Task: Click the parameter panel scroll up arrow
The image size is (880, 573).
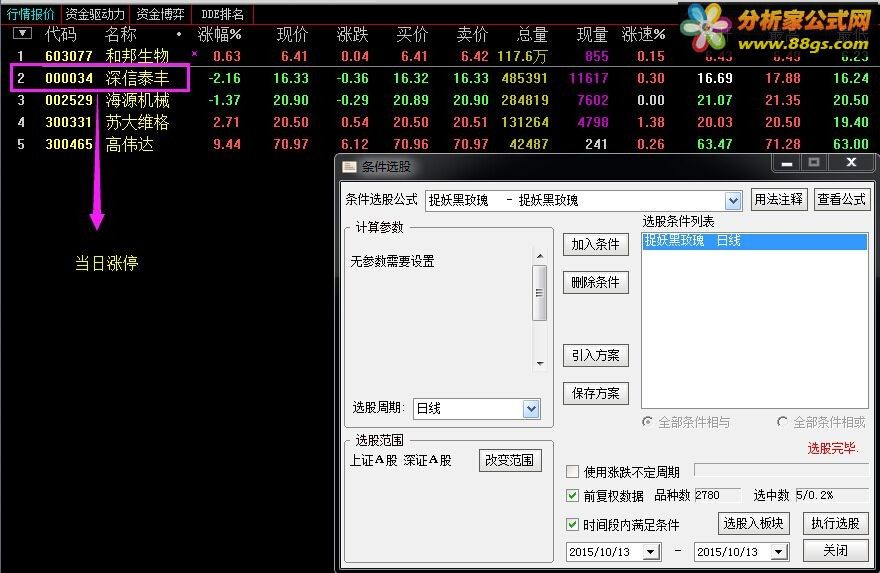Action: point(540,256)
